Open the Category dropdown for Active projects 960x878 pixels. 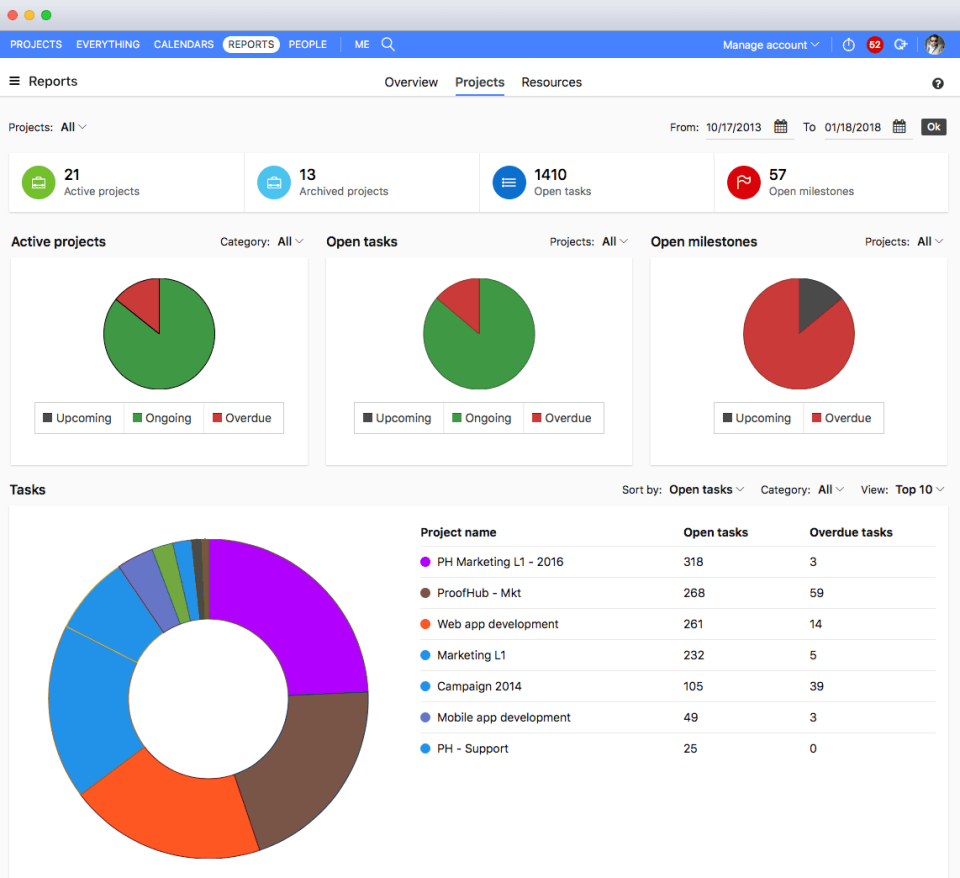click(x=288, y=241)
